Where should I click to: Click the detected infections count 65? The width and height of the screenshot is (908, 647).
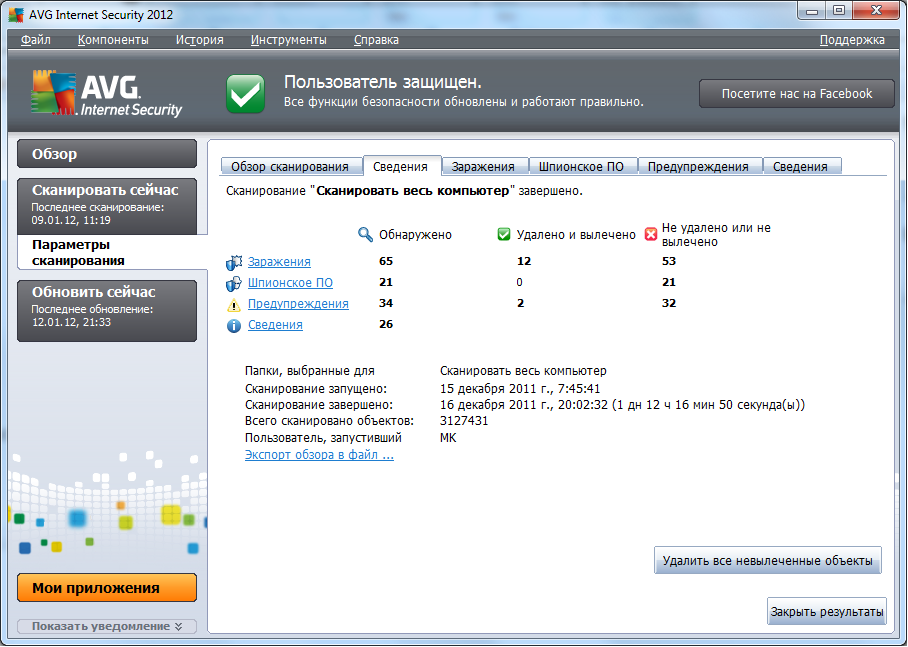386,261
